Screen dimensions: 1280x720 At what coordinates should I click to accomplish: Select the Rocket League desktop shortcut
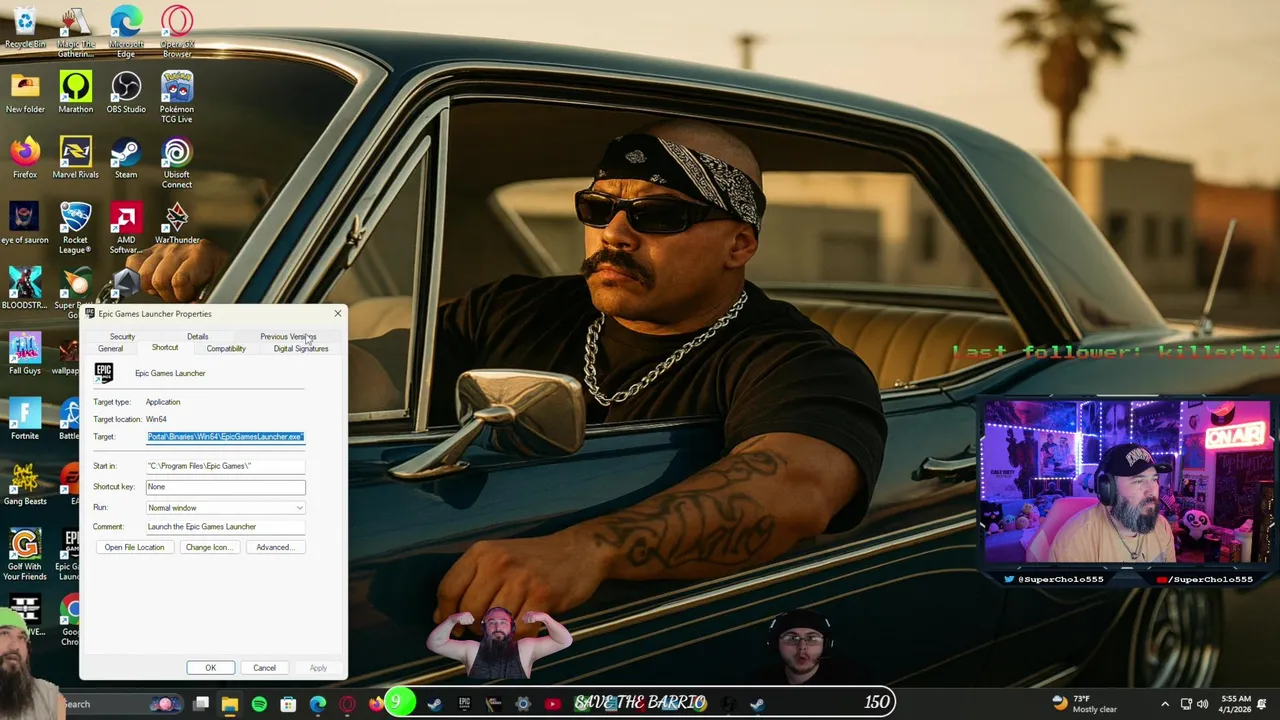(76, 228)
